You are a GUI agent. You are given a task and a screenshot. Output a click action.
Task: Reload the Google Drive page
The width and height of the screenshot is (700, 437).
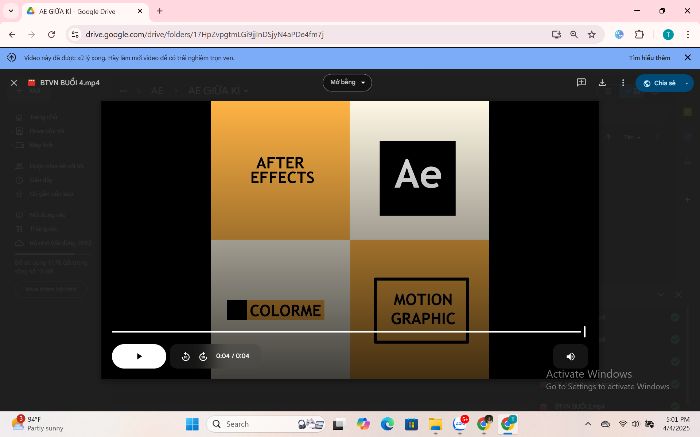[51, 34]
